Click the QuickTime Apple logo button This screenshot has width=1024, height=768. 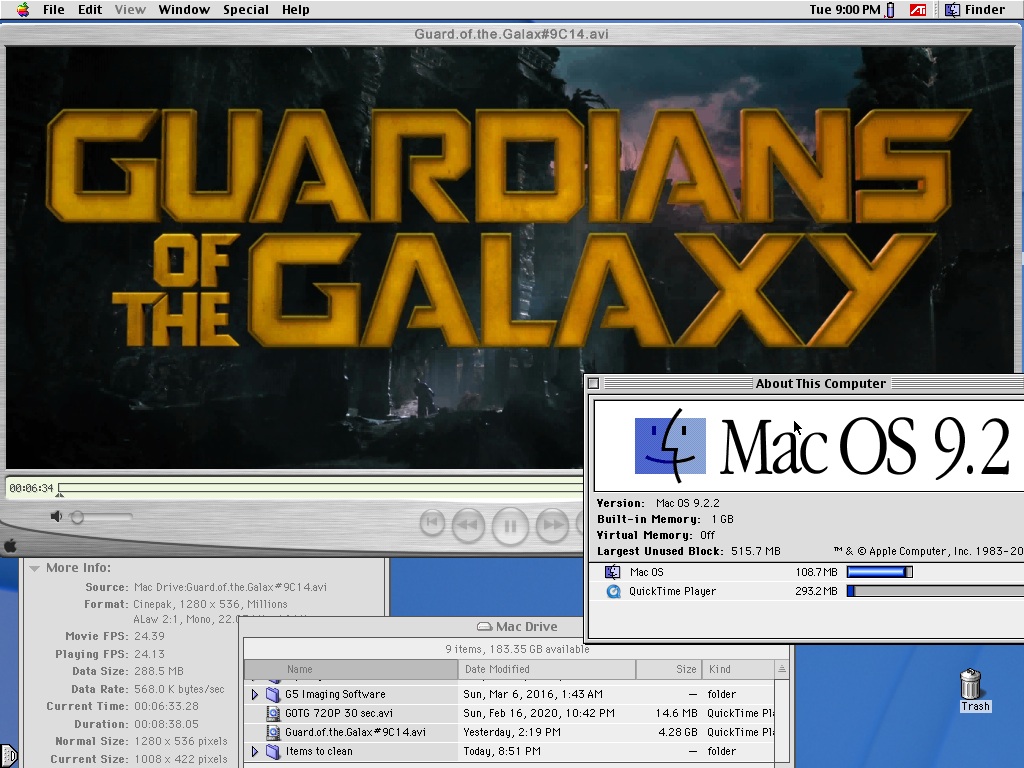pos(10,546)
